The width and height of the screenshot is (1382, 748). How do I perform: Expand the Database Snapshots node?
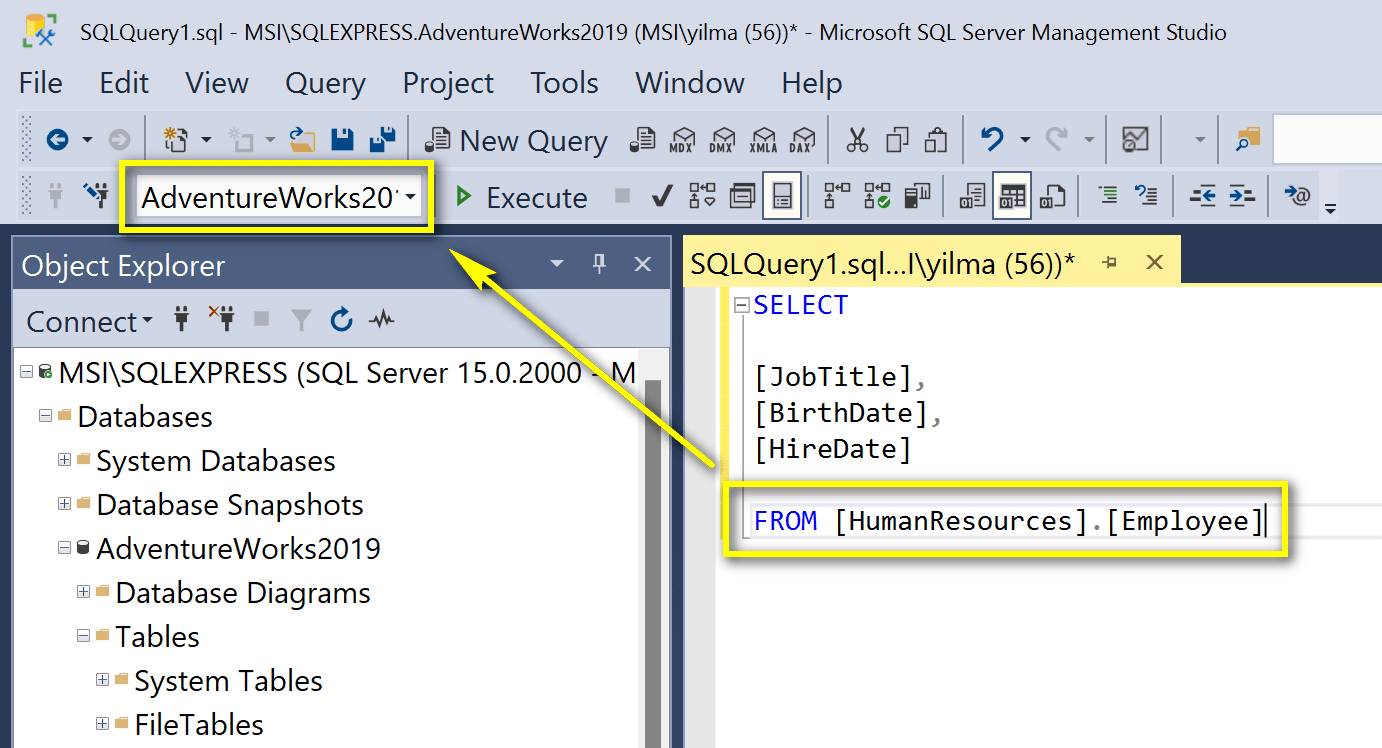click(64, 504)
